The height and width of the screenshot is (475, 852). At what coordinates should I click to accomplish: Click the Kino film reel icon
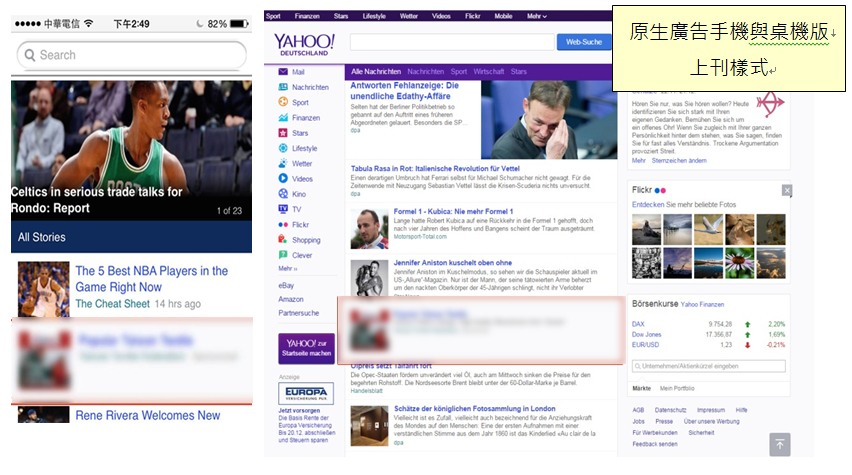283,193
